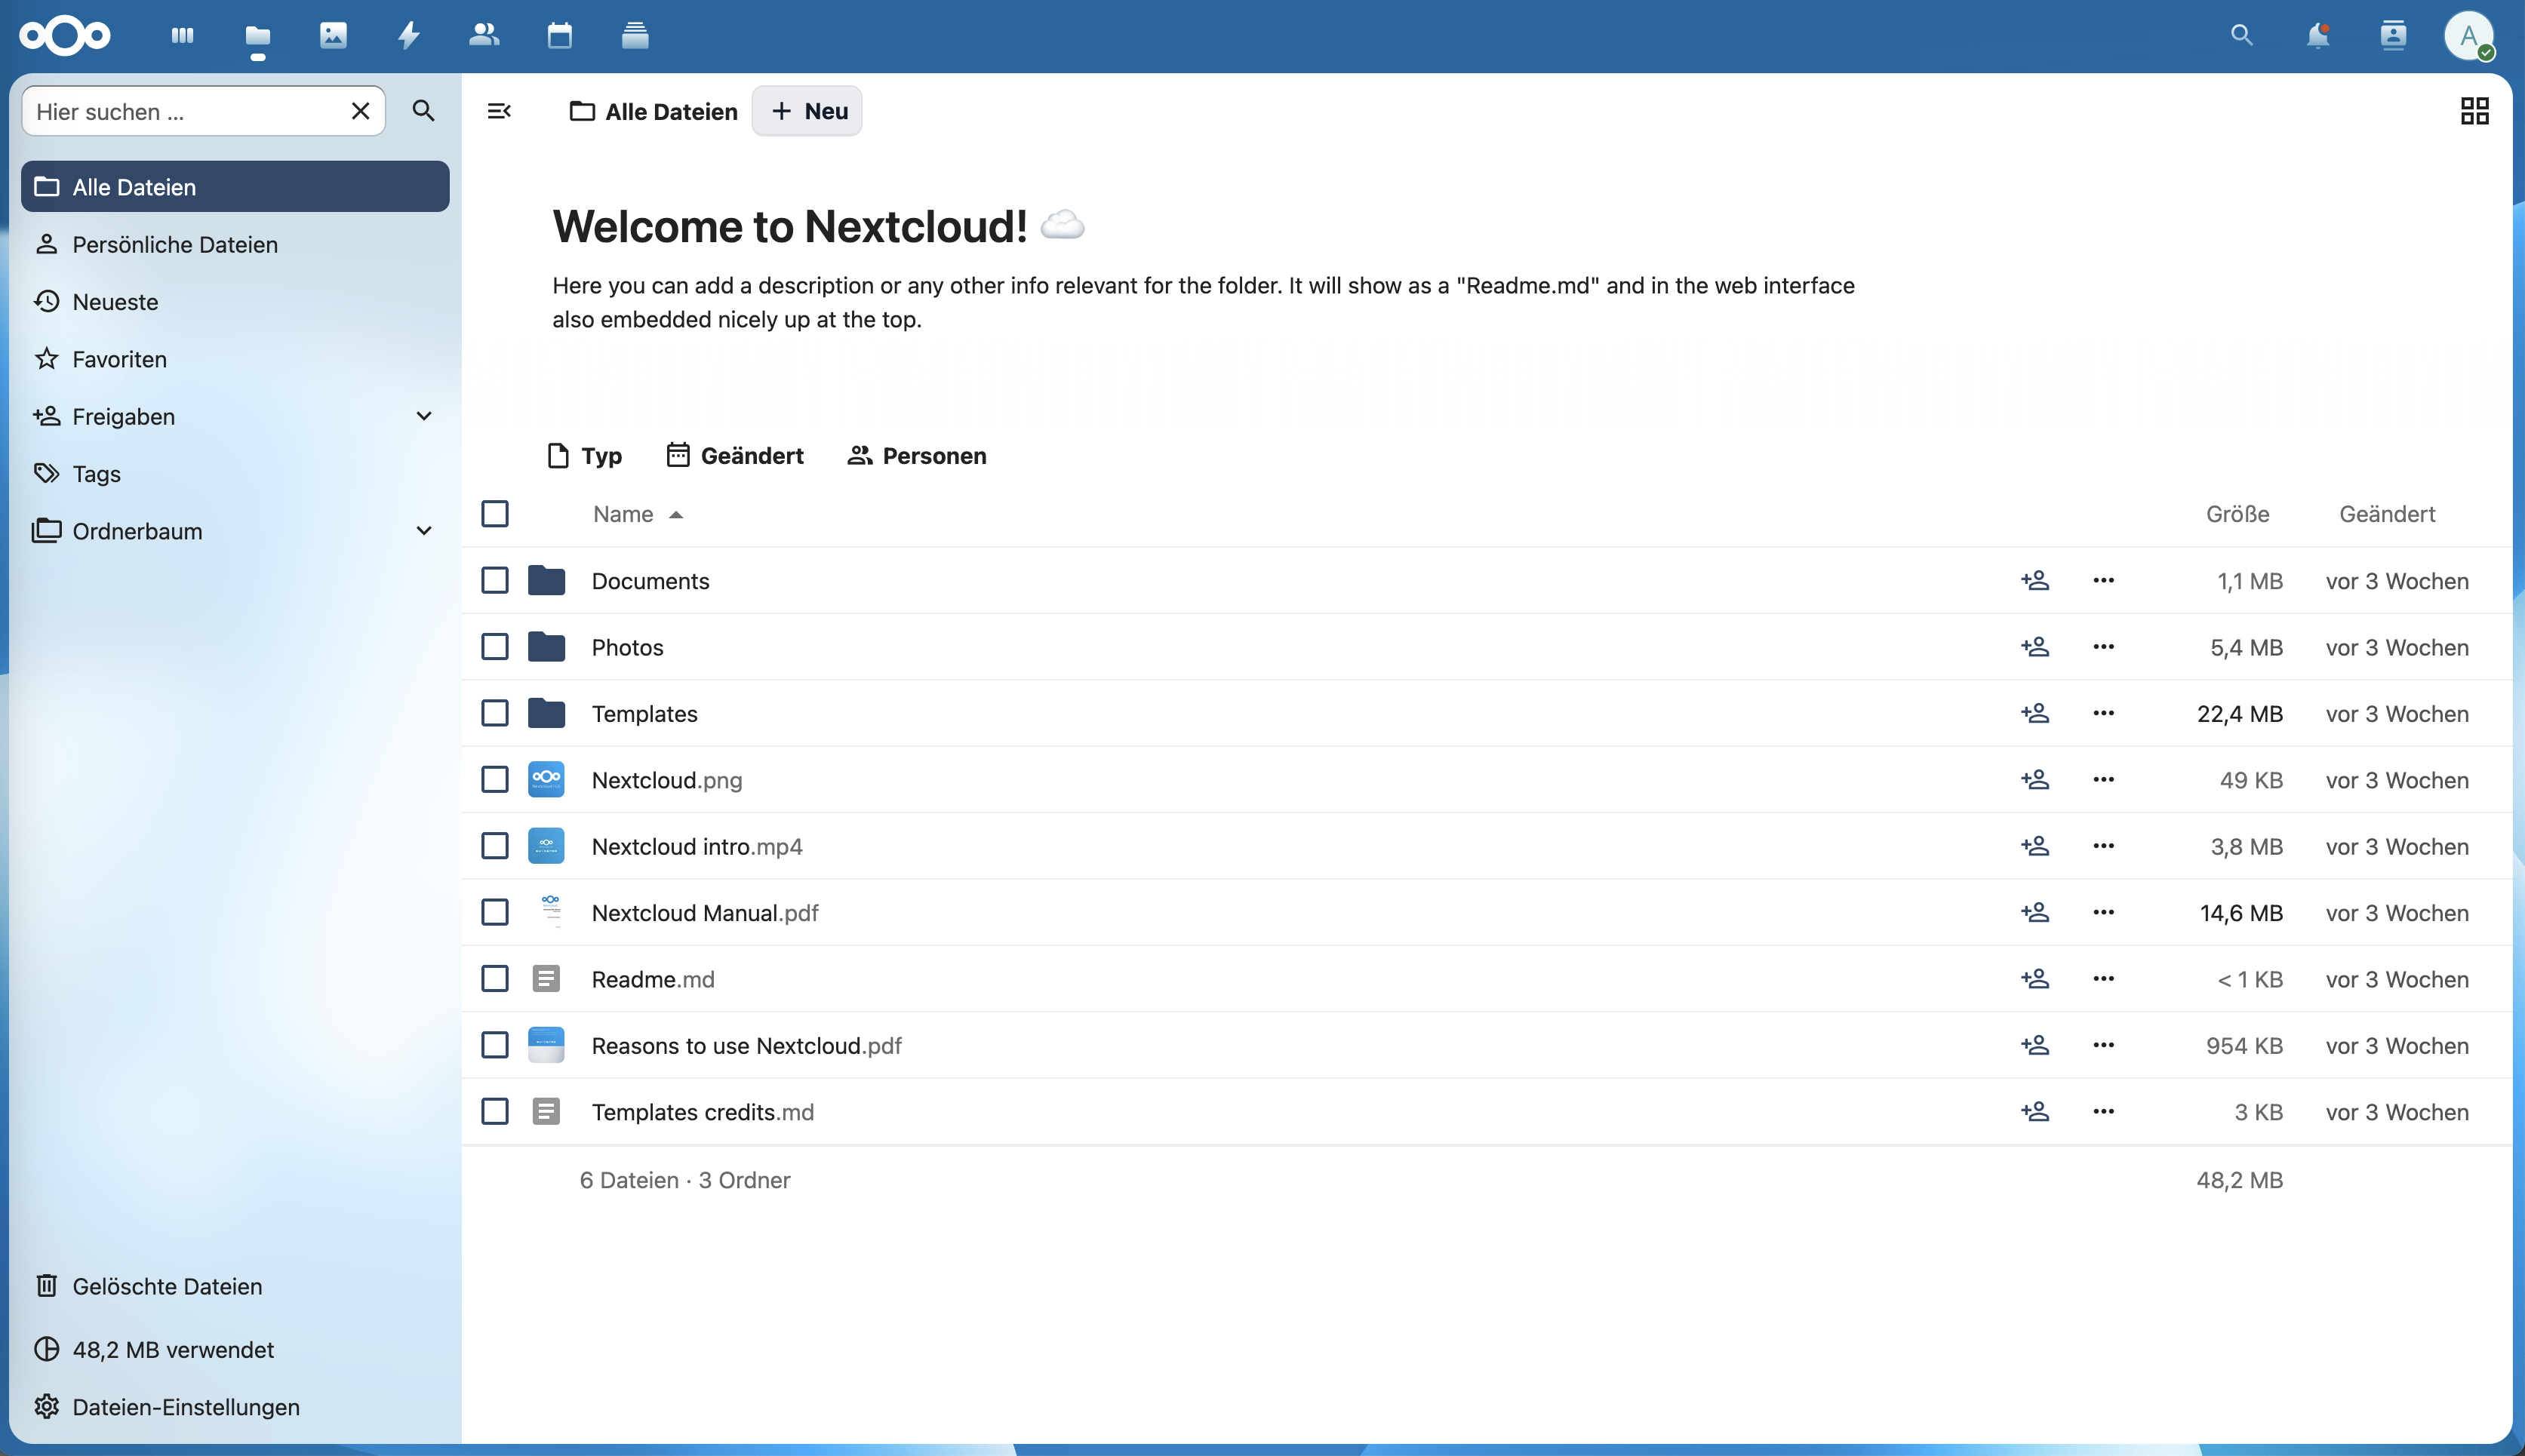Open the notifications bell icon
The image size is (2525, 1456).
(x=2317, y=36)
